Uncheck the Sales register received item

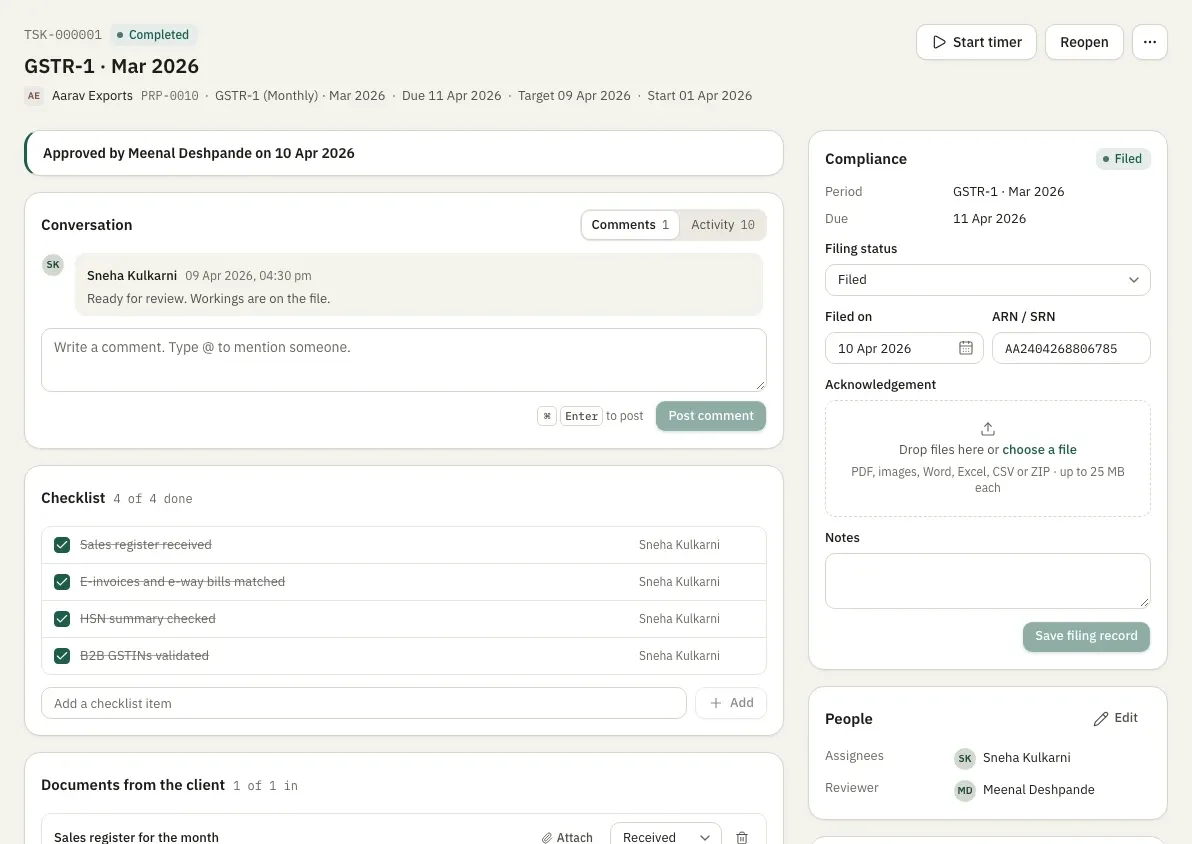click(62, 545)
